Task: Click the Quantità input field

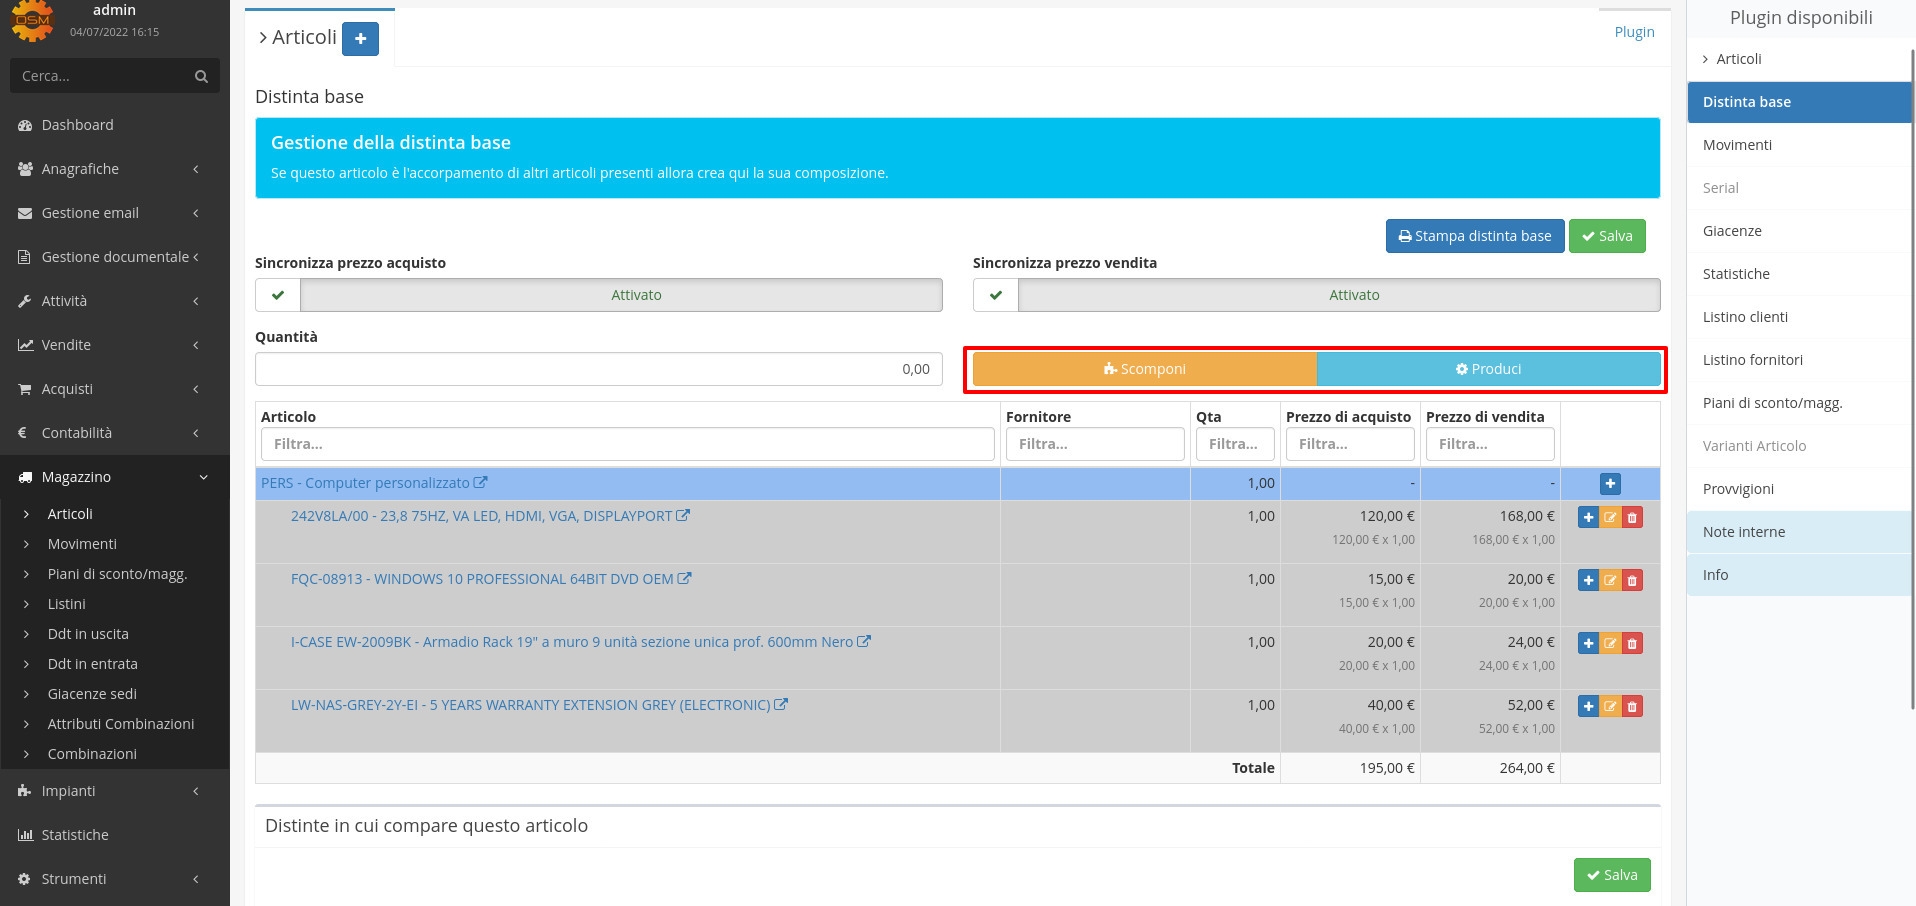Action: point(598,369)
